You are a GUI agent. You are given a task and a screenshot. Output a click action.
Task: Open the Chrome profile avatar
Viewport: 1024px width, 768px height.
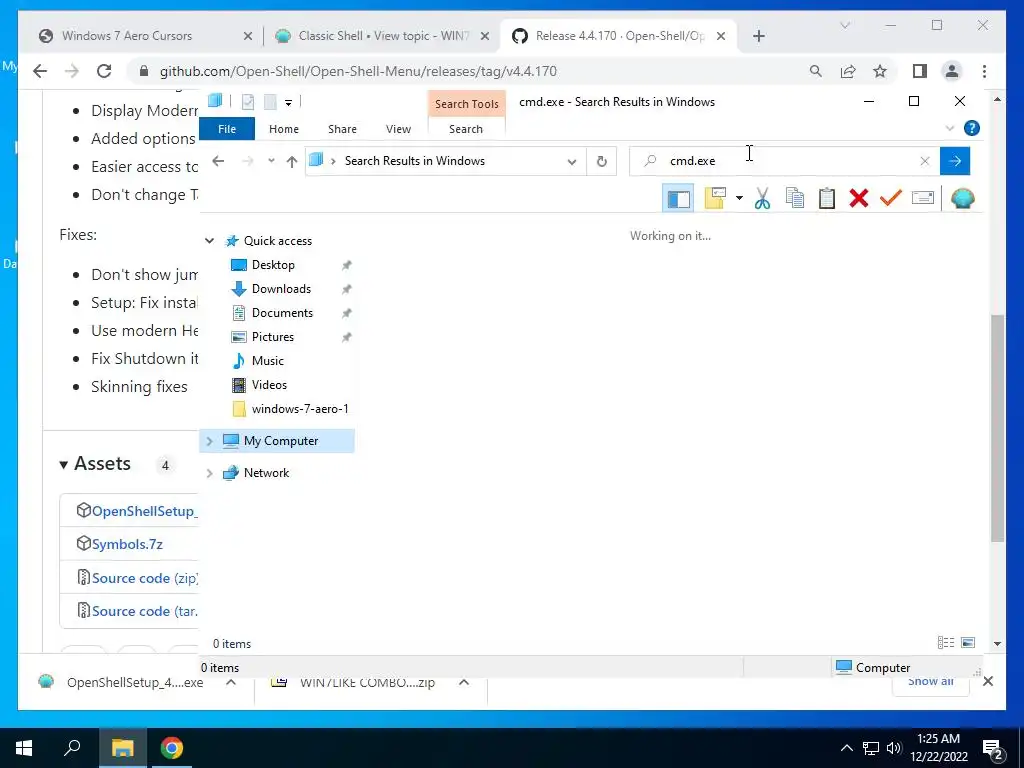[952, 71]
